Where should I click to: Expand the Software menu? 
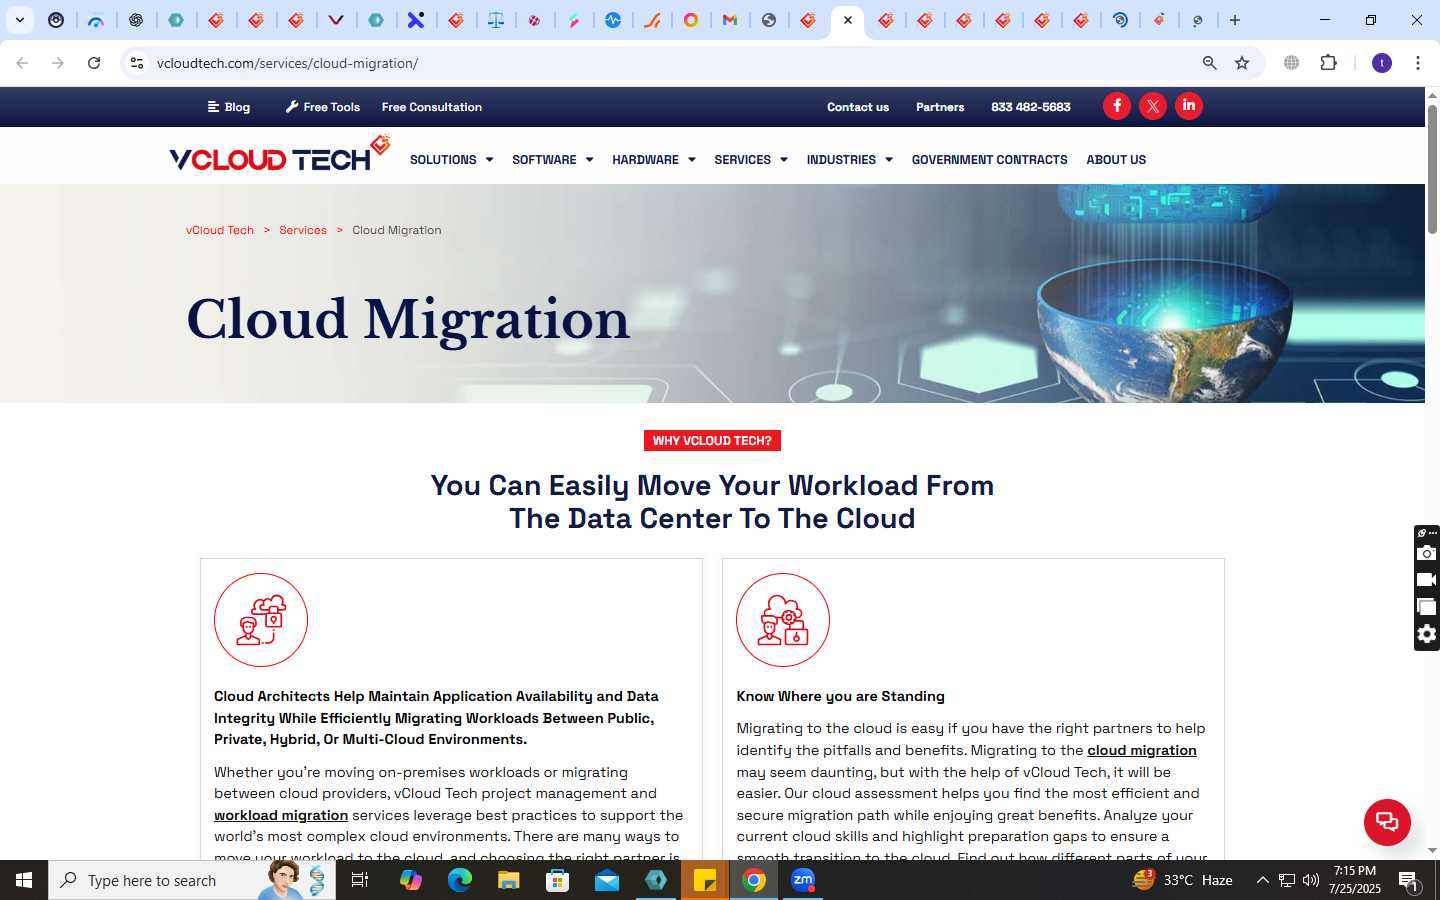[552, 160]
